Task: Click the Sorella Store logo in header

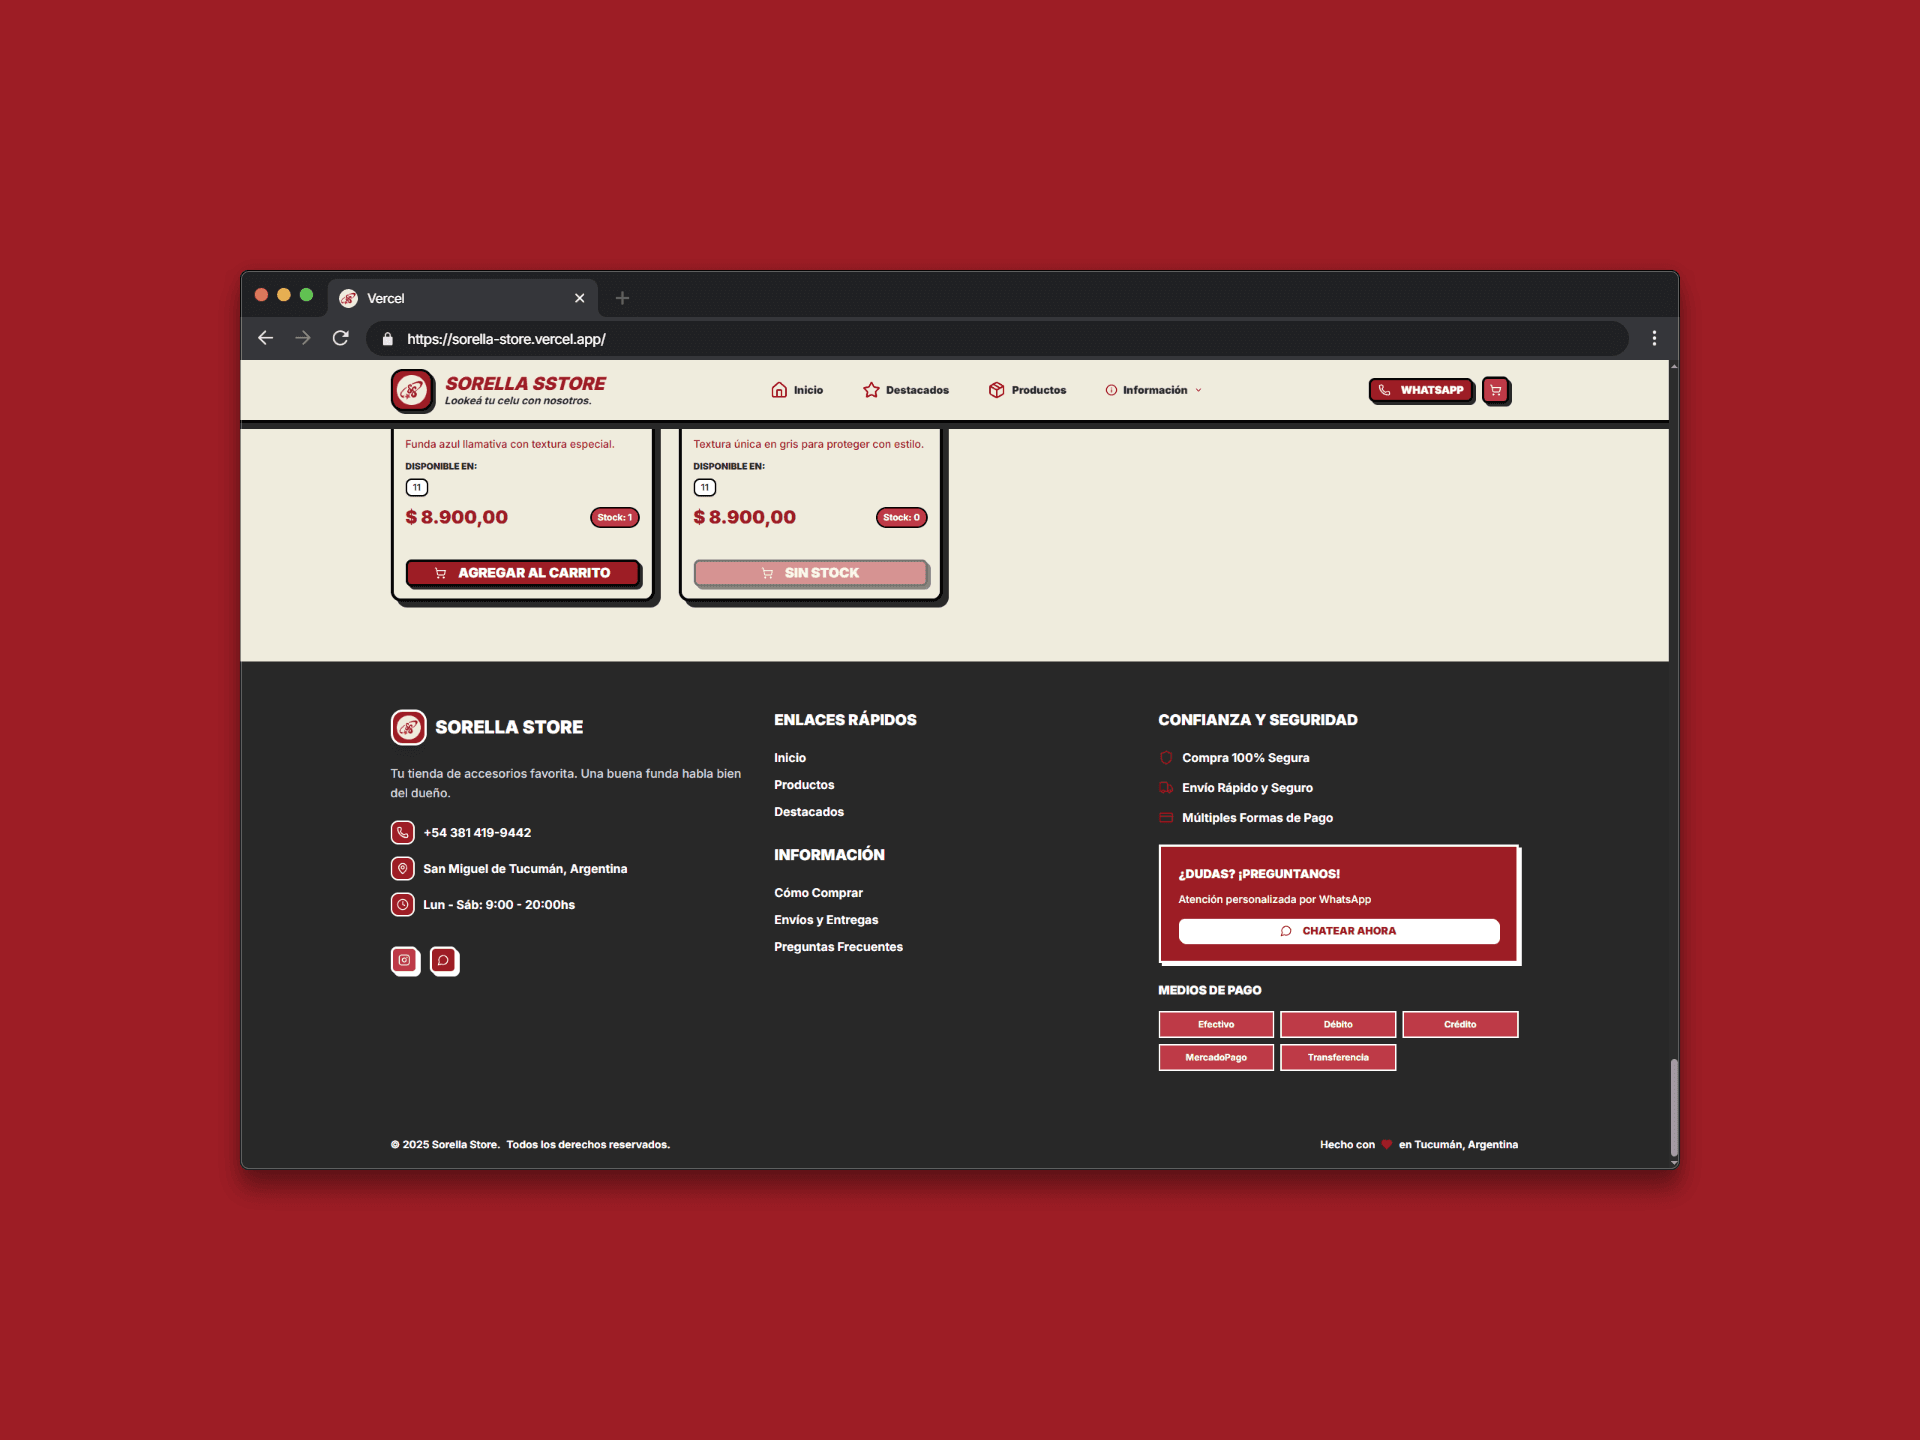Action: (413, 390)
